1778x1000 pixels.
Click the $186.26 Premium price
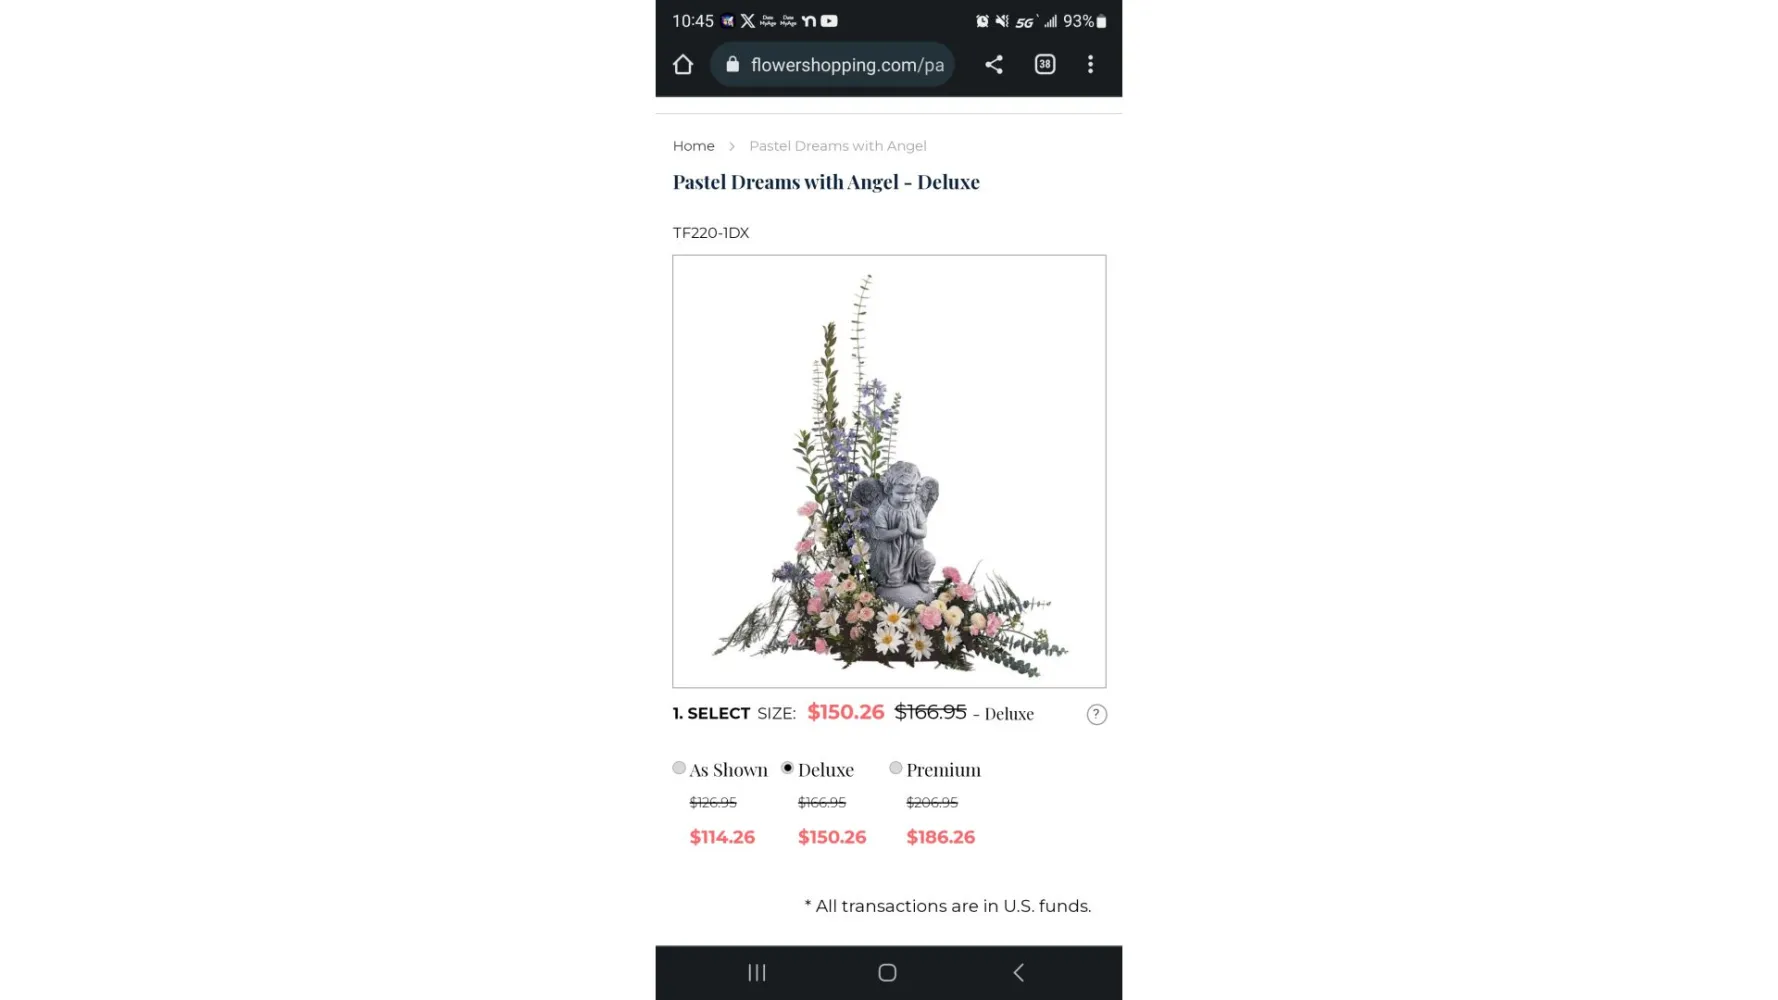pos(941,837)
